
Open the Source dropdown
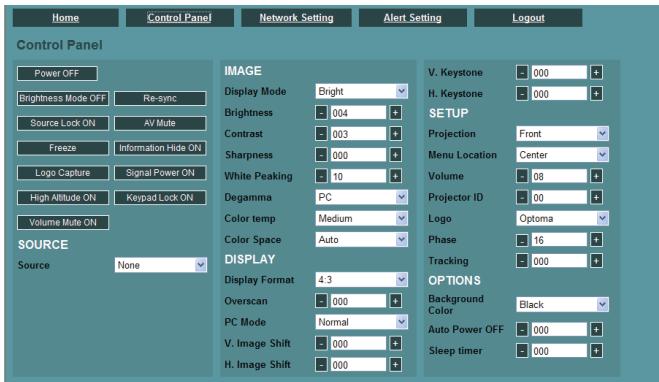[x=161, y=265]
